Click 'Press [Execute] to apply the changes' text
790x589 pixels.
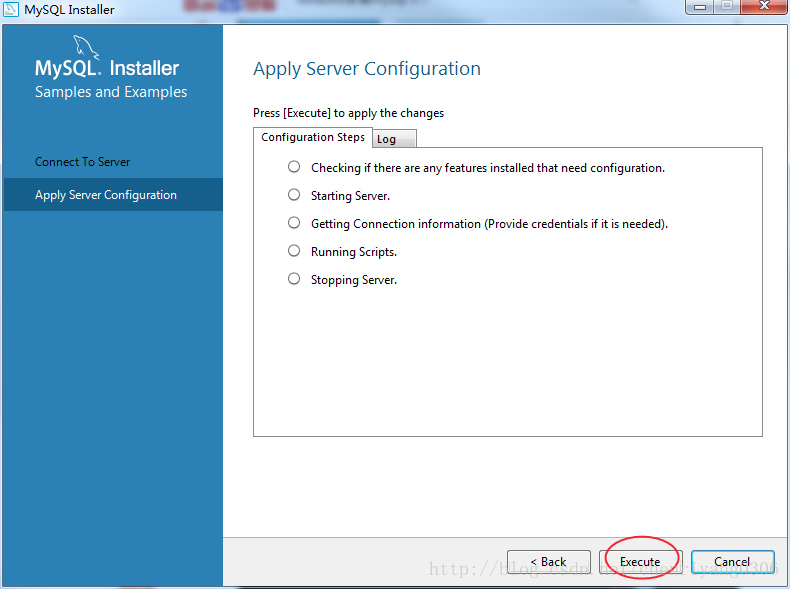coord(348,113)
